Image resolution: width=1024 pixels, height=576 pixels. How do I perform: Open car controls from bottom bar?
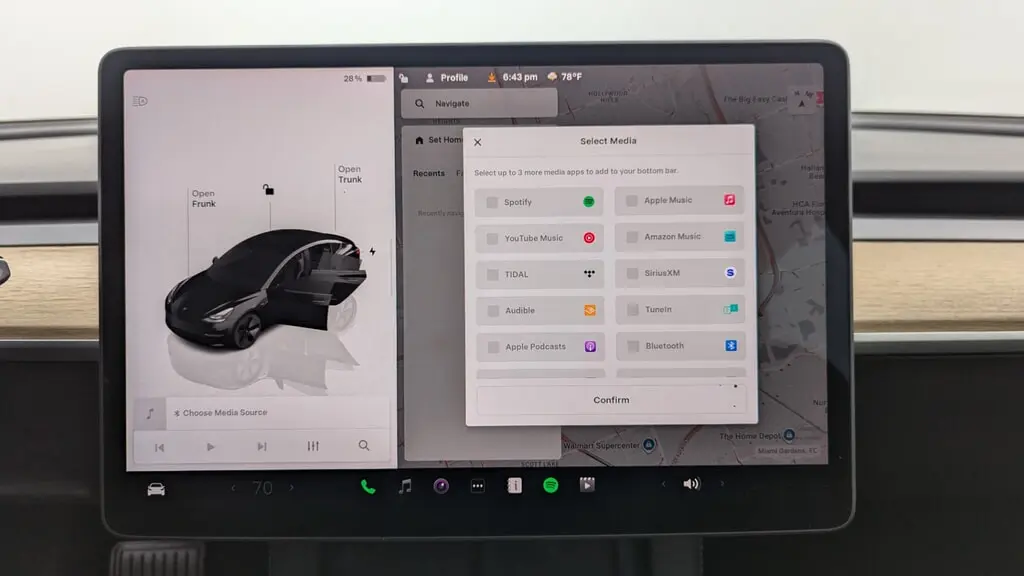[156, 489]
